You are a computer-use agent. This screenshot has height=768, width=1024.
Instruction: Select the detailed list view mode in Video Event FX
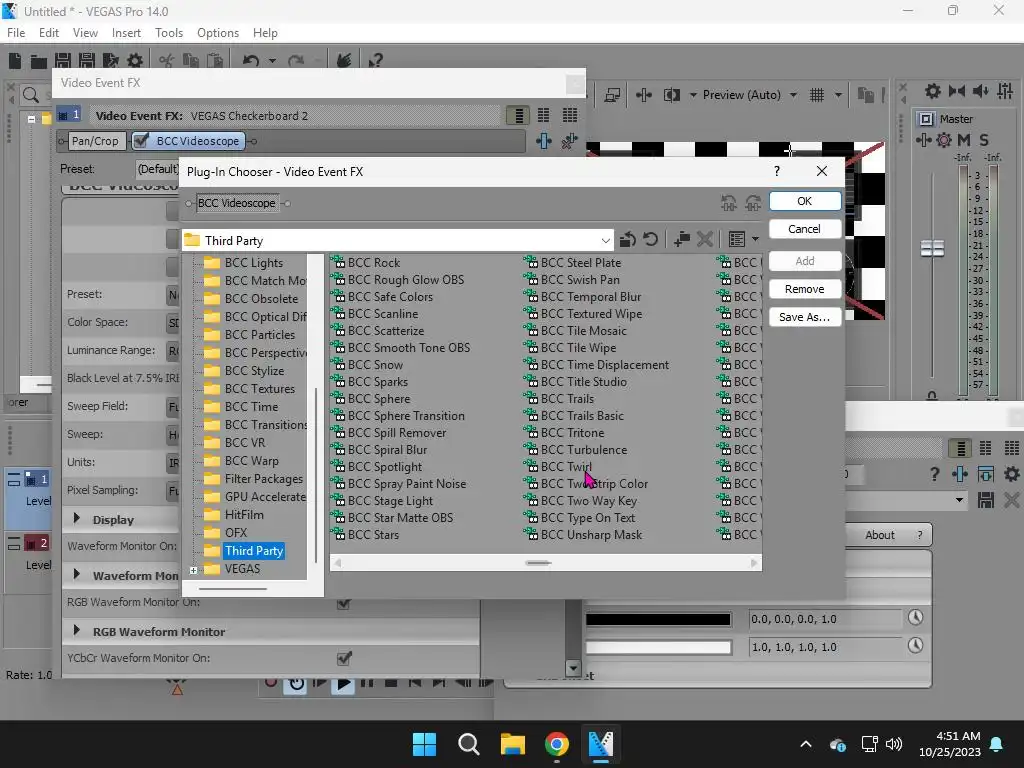pos(519,116)
